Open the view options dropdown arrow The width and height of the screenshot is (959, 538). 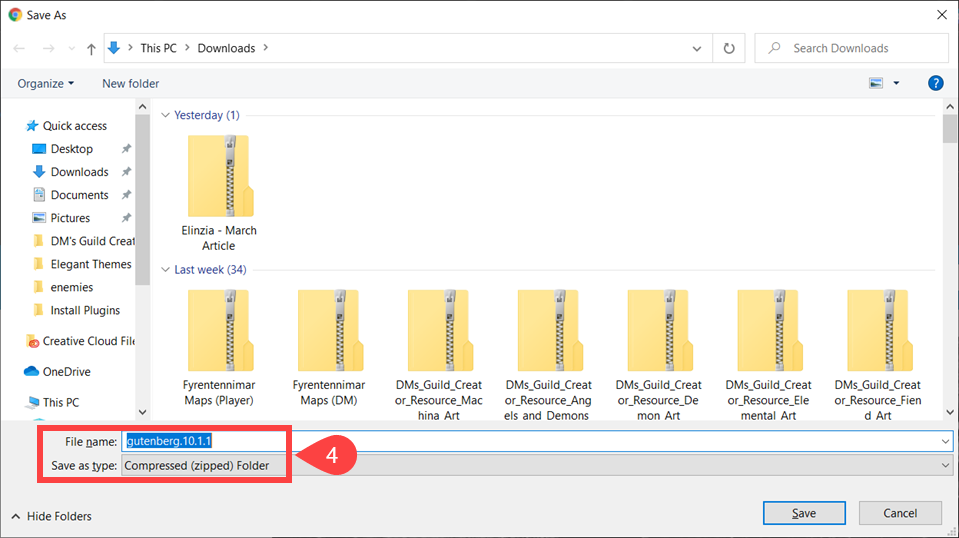(x=896, y=83)
